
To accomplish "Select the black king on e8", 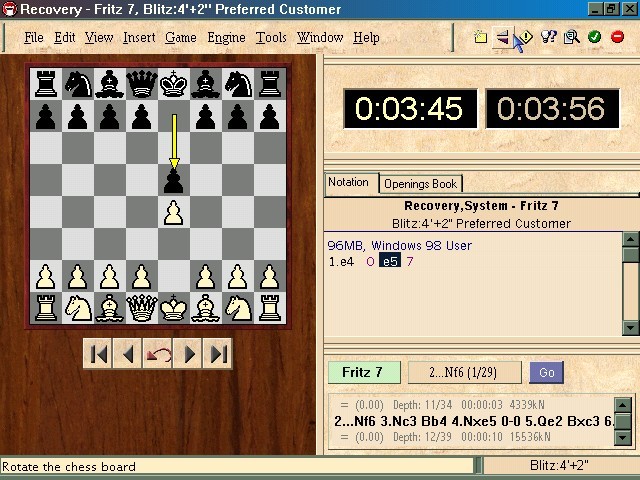I will 173,84.
